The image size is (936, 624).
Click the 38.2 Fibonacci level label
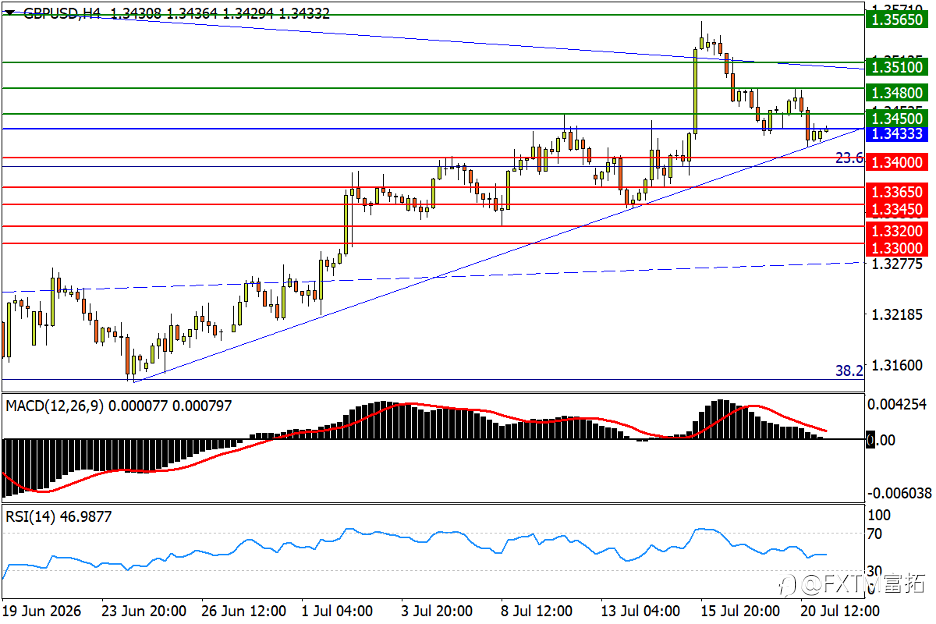click(x=849, y=371)
